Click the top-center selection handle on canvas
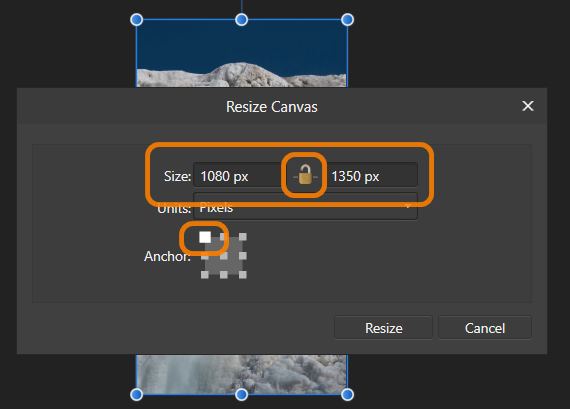This screenshot has width=570, height=409. (242, 20)
